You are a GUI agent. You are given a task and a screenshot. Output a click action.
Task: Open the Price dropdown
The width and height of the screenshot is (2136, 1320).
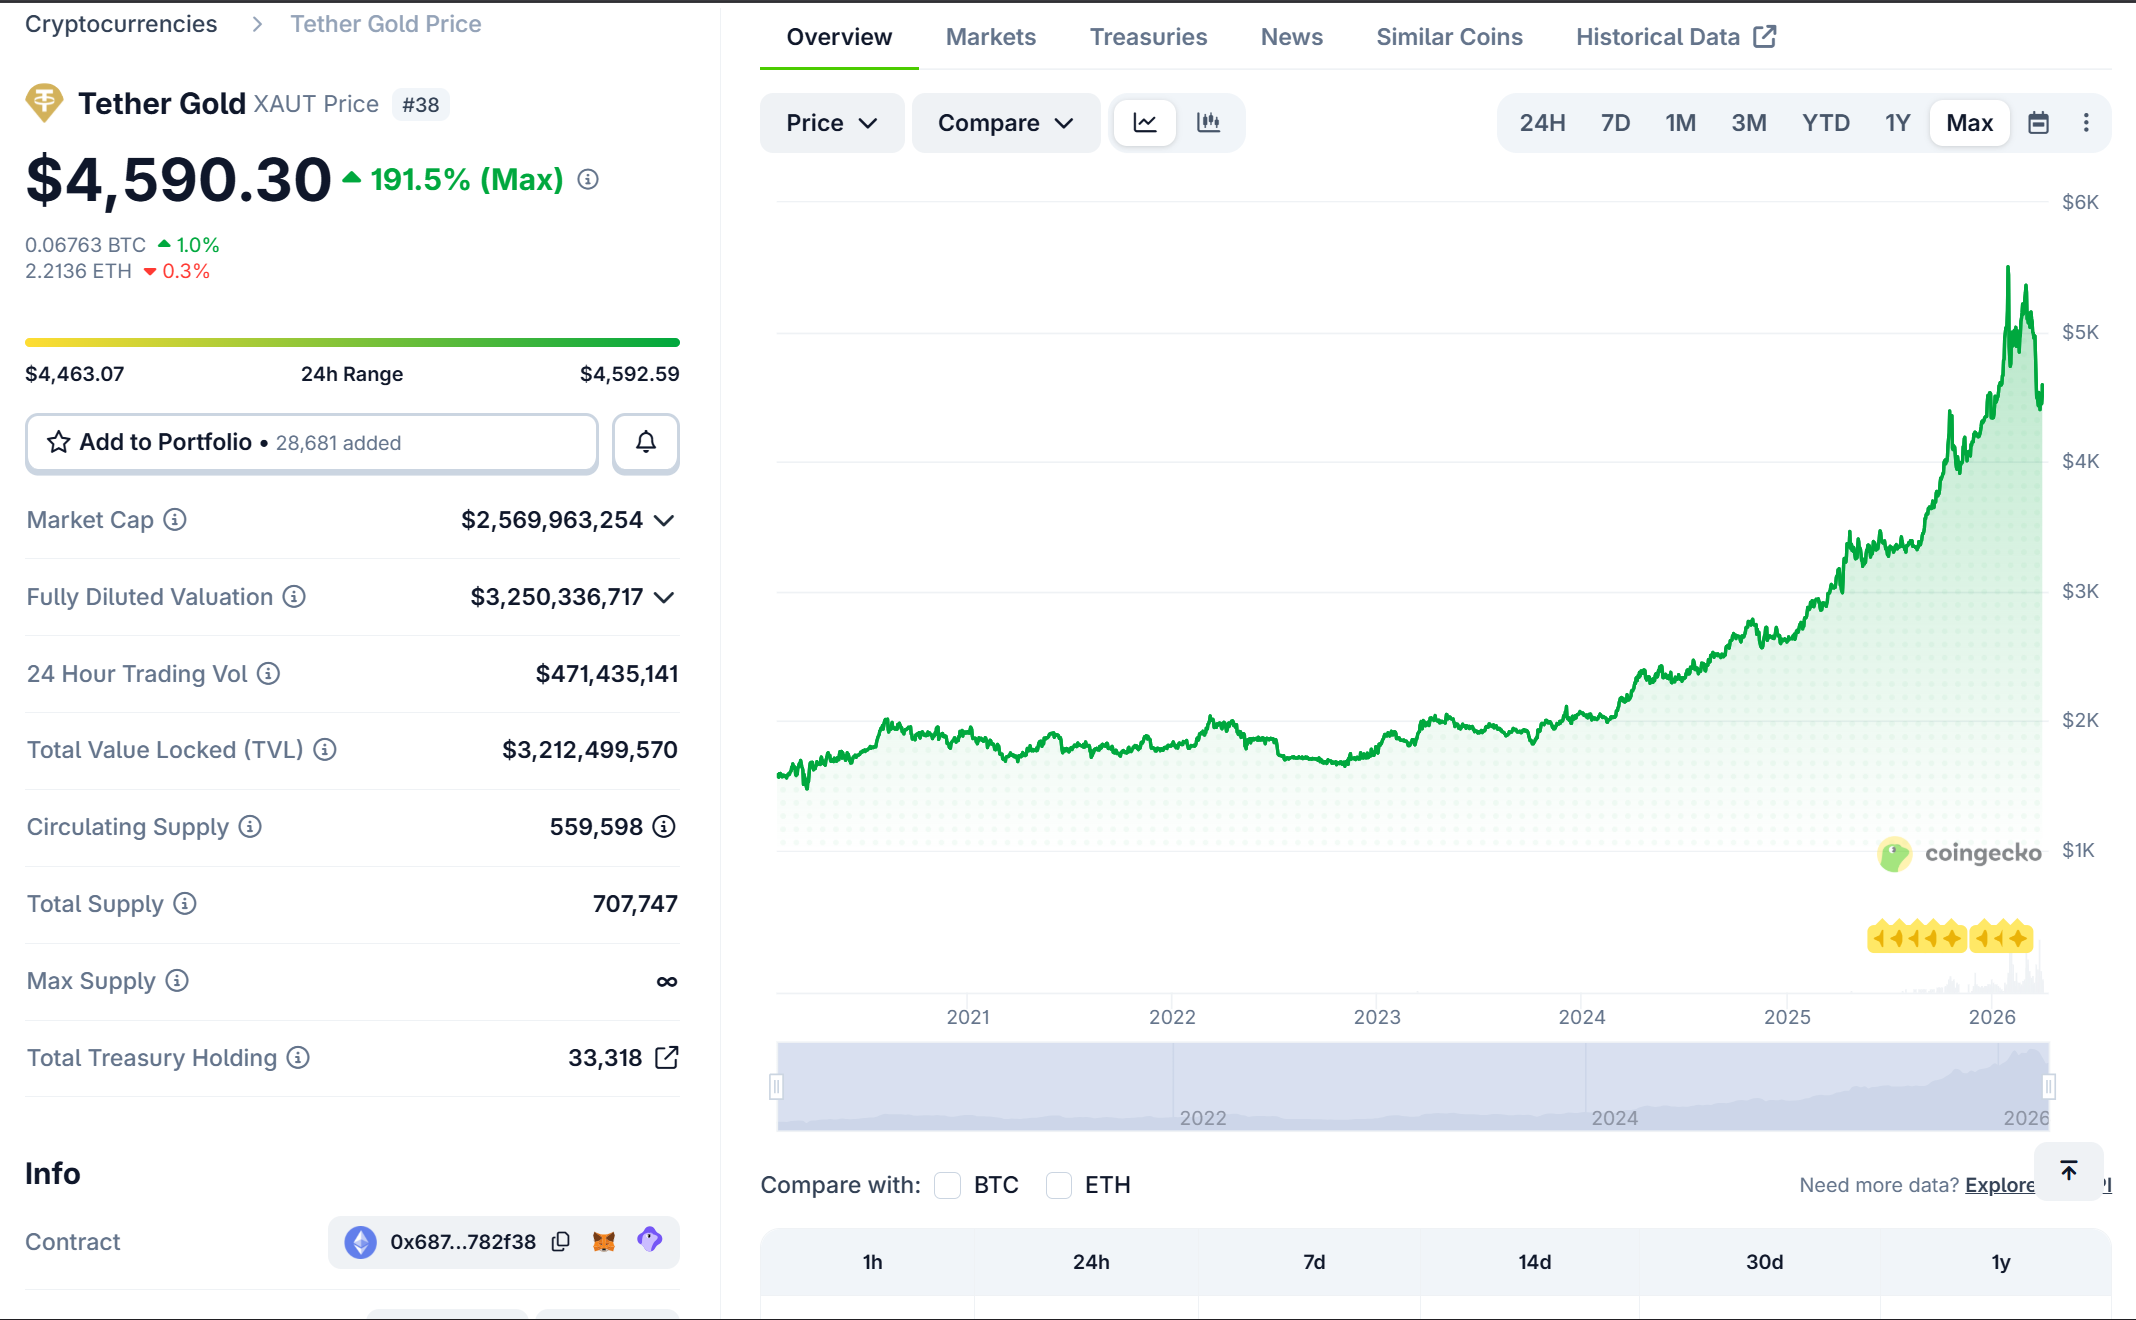click(x=831, y=123)
